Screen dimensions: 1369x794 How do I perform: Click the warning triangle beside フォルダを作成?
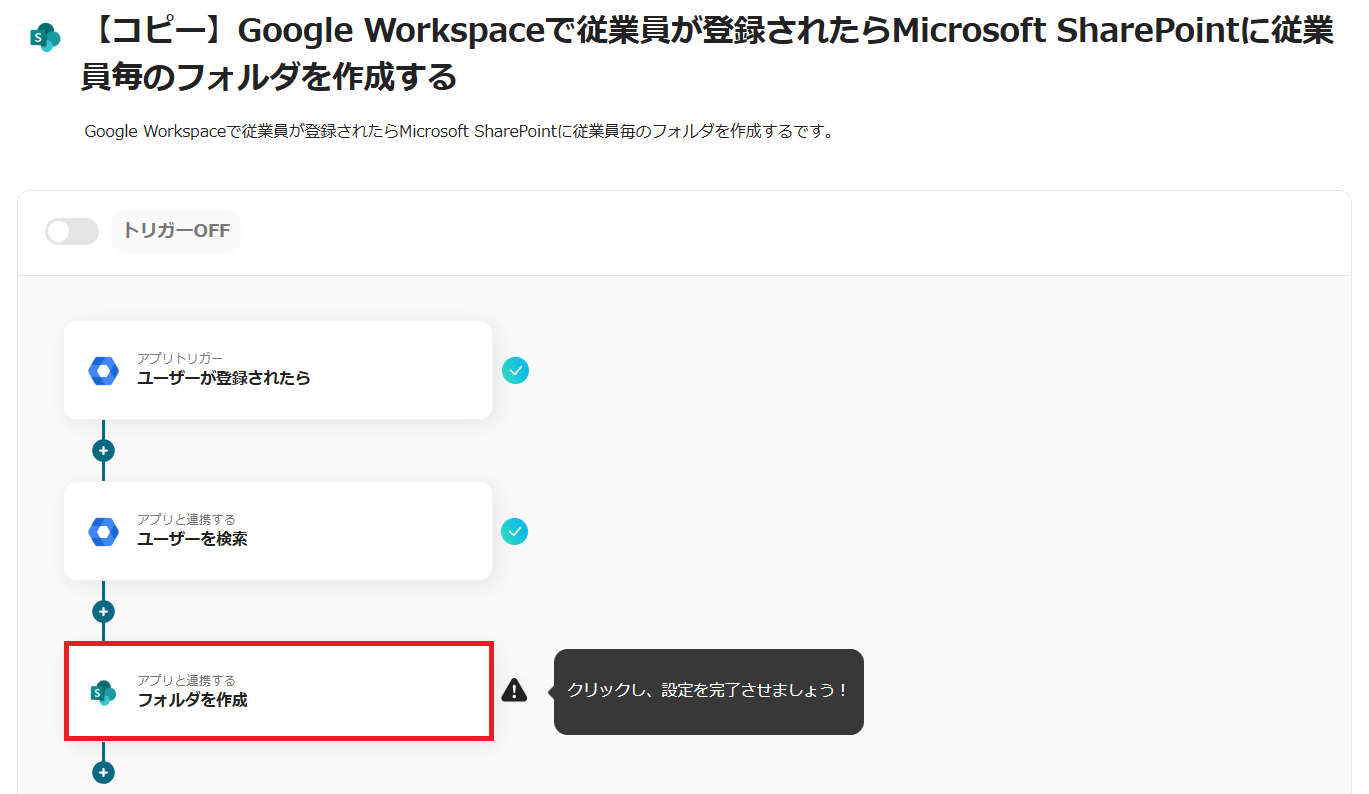click(514, 690)
